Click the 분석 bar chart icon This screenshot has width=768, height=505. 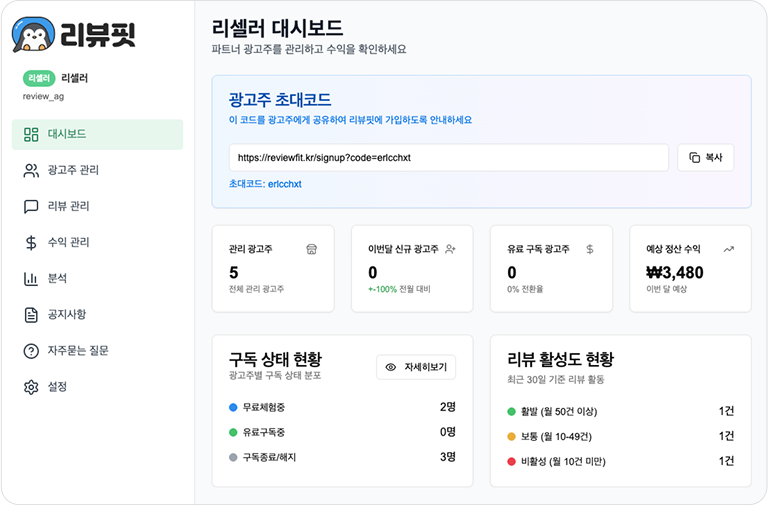click(x=31, y=279)
